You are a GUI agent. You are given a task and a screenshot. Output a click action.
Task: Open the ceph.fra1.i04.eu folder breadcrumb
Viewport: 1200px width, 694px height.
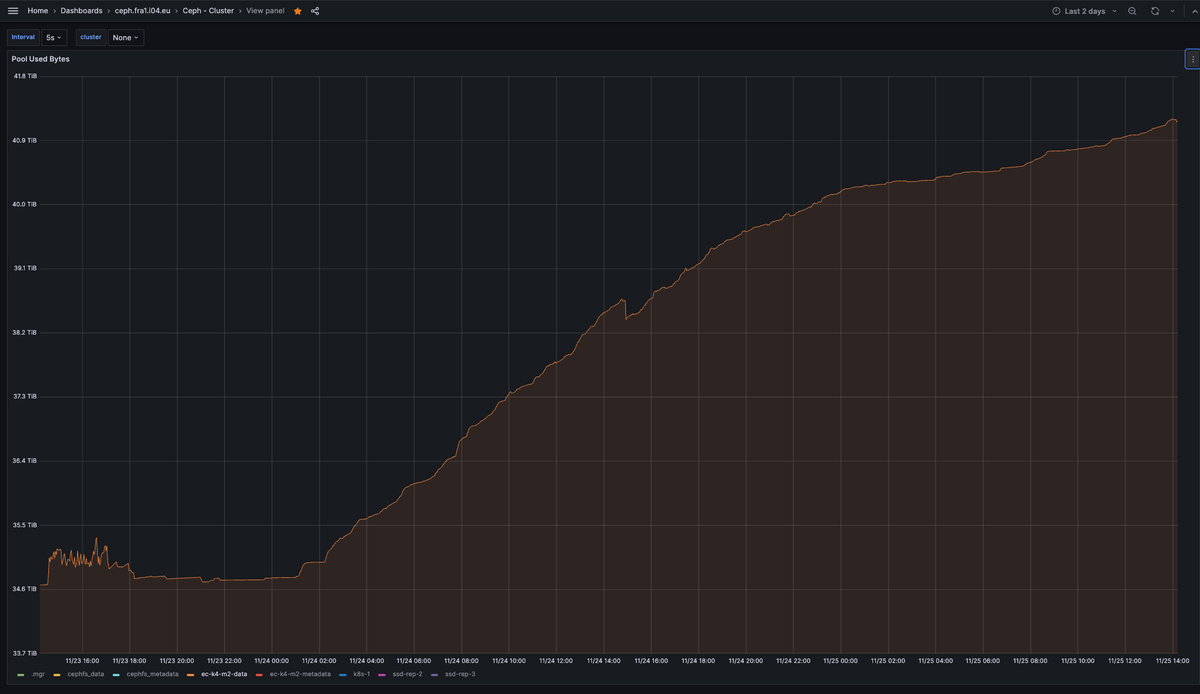pos(143,11)
